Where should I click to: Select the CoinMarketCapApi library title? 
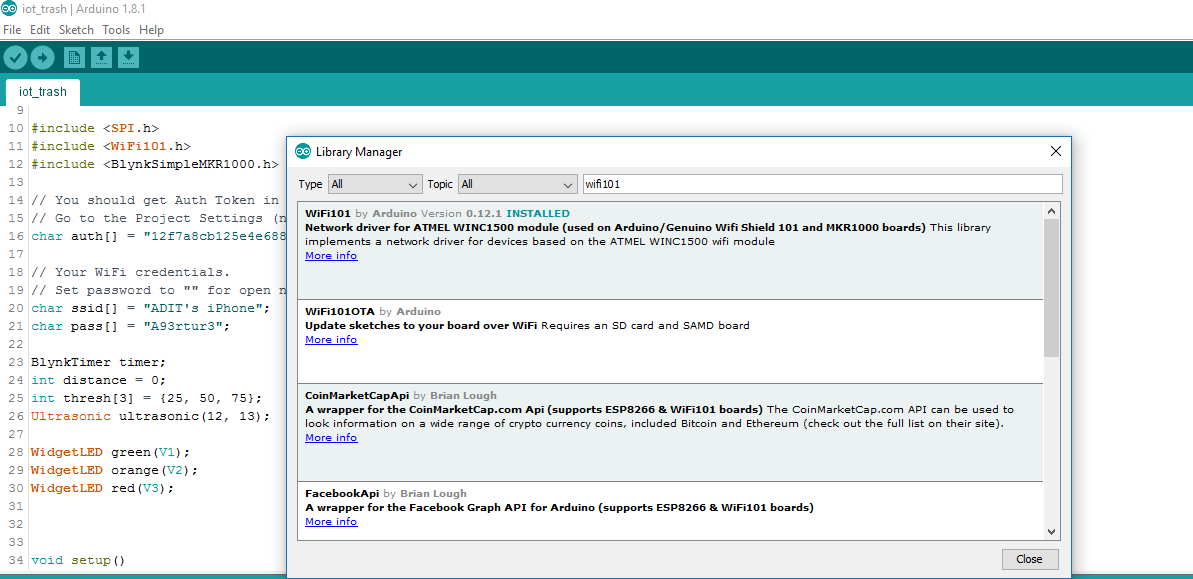tap(358, 395)
